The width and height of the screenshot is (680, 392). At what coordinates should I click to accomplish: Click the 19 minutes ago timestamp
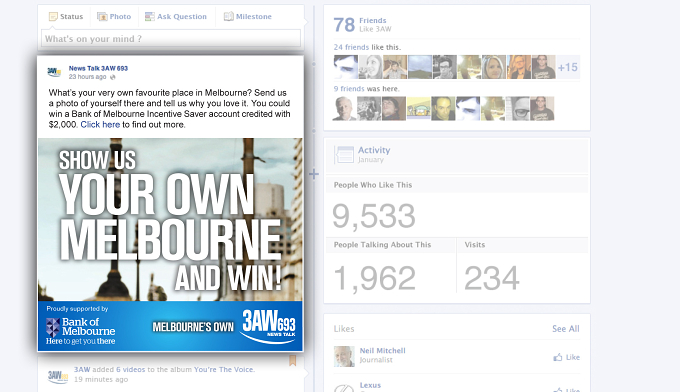click(x=101, y=379)
